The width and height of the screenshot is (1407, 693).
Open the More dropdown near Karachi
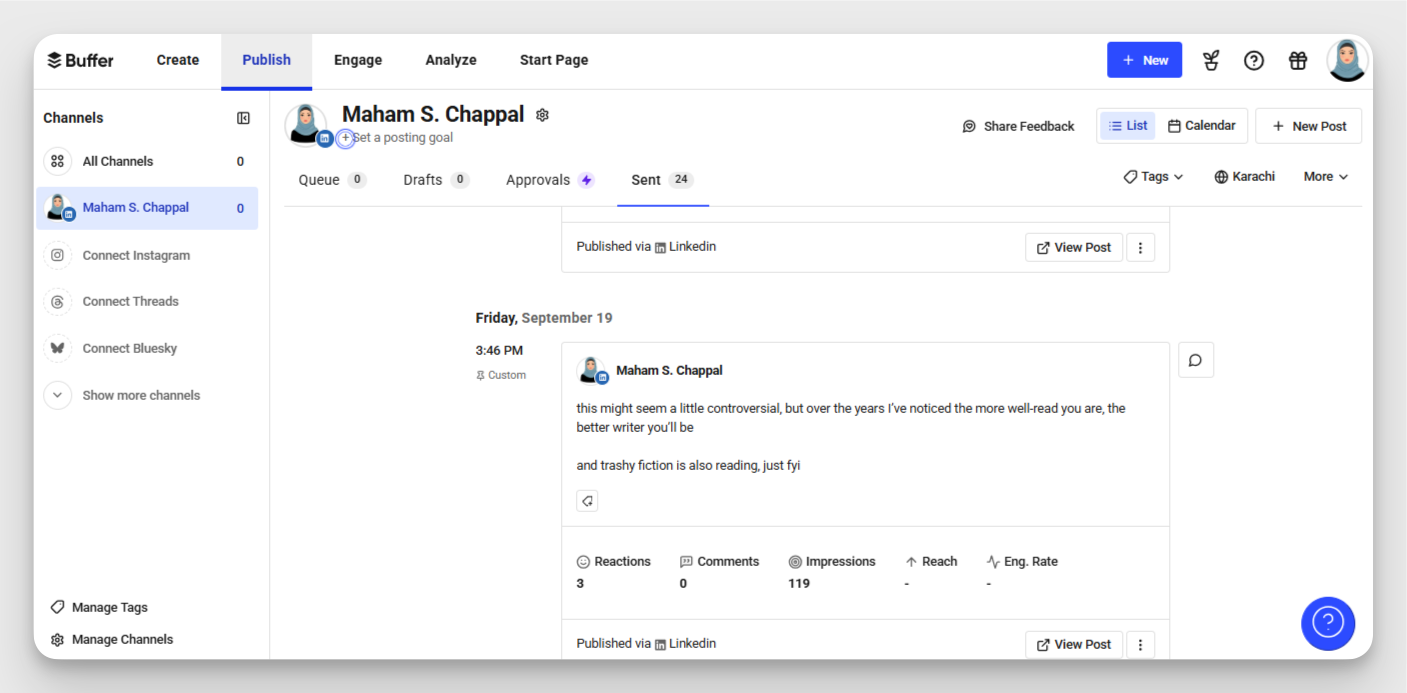pyautogui.click(x=1324, y=176)
